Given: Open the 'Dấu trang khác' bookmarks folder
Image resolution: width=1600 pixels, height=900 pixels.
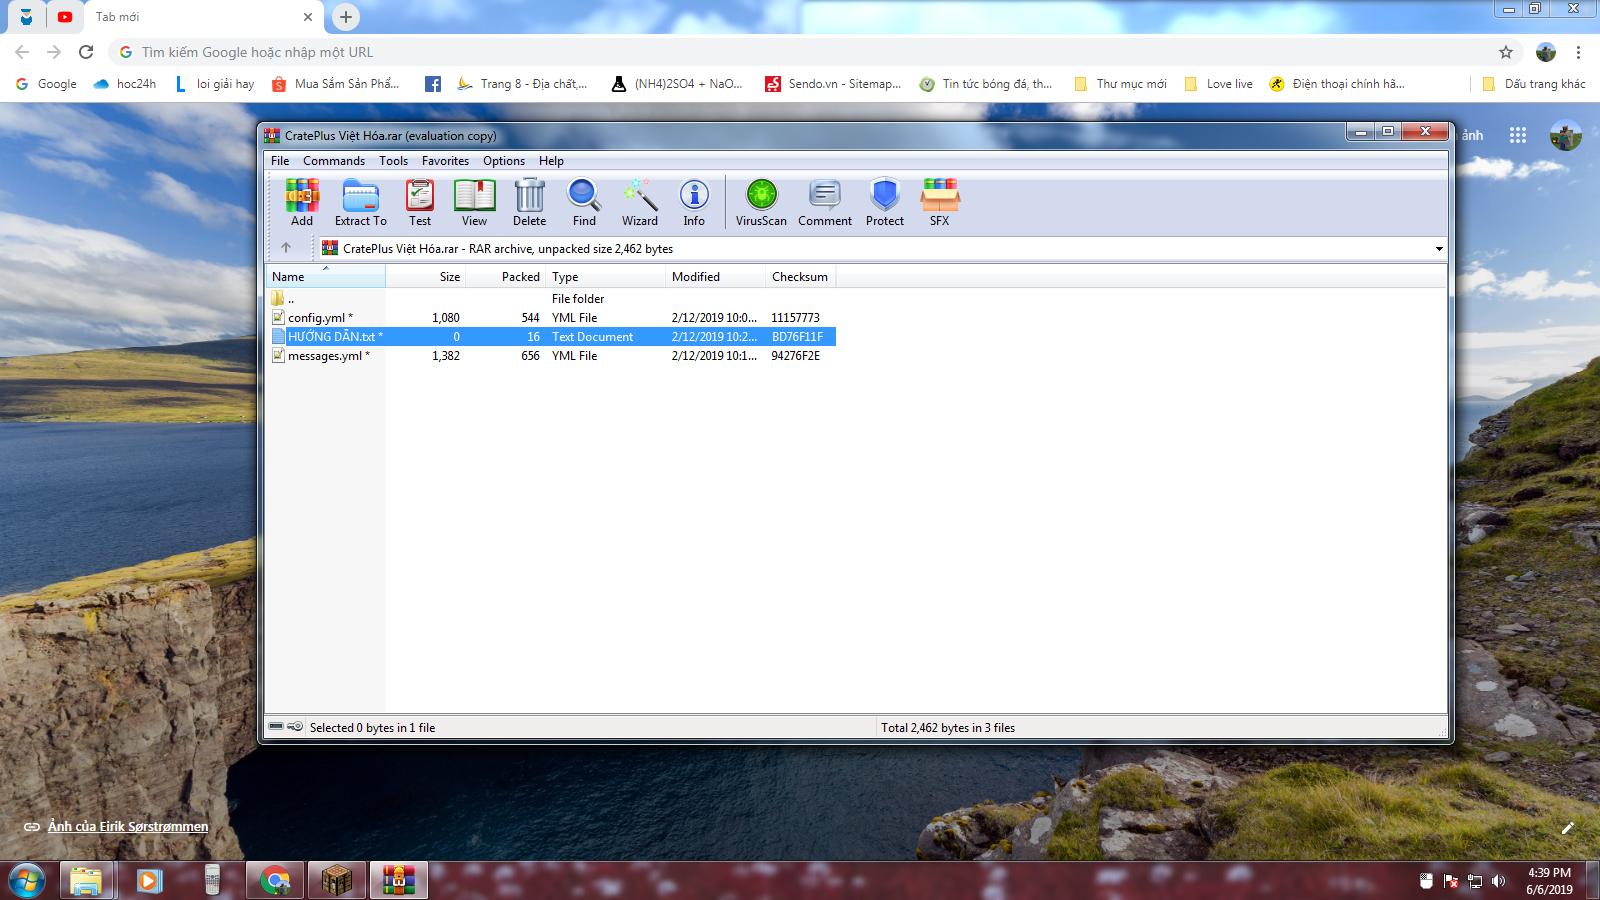Looking at the screenshot, I should (x=1534, y=84).
